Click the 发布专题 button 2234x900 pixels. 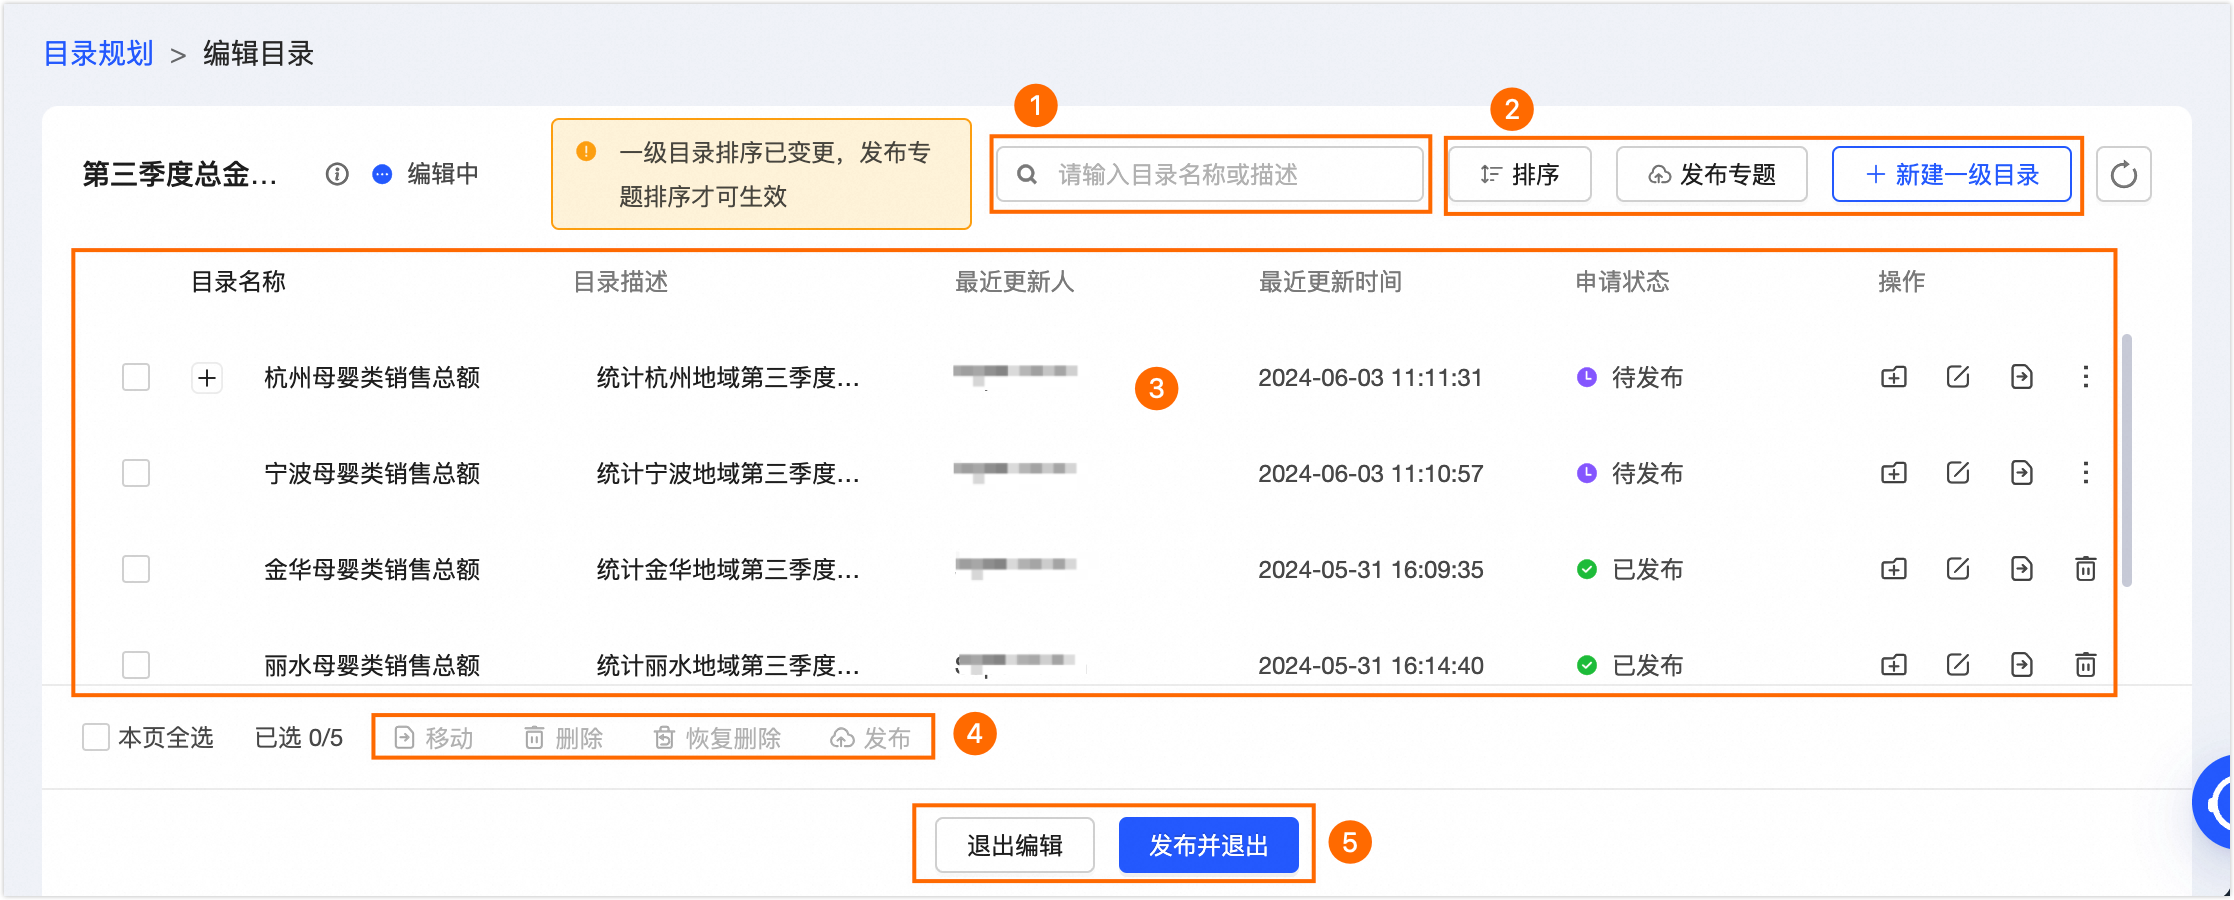click(1712, 175)
